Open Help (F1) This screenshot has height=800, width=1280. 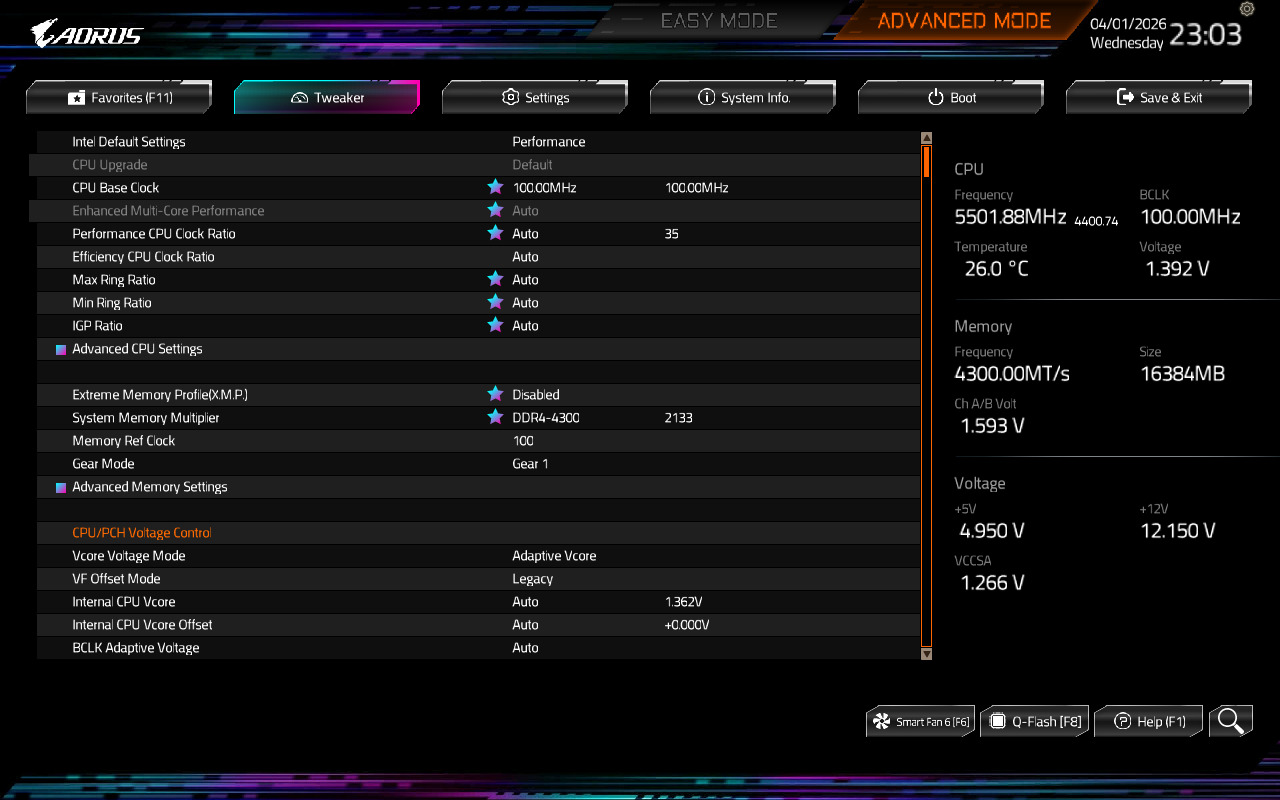(1148, 721)
